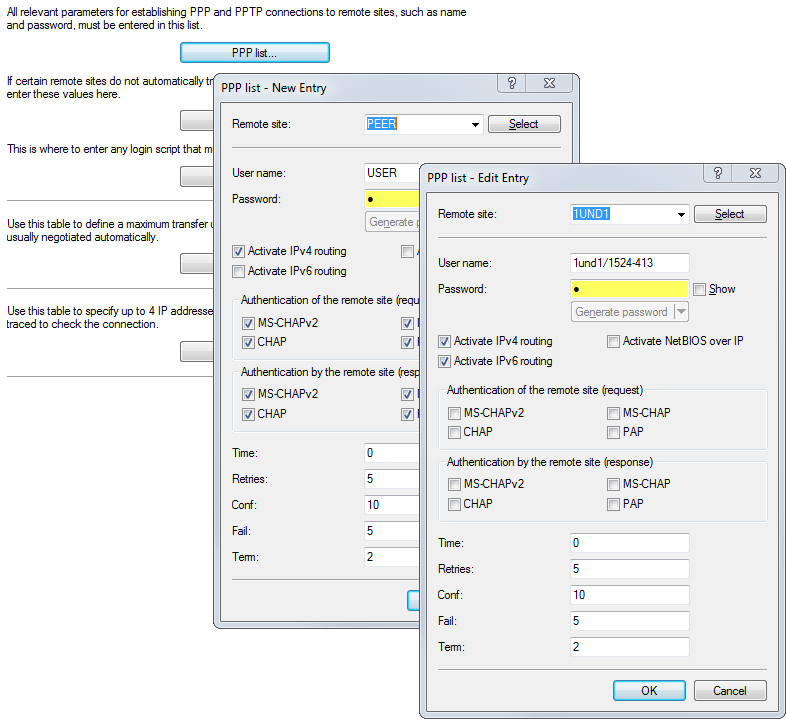Image resolution: width=786 pixels, height=719 pixels.
Task: Click the help button in Edit Entry dialog
Action: click(x=717, y=174)
